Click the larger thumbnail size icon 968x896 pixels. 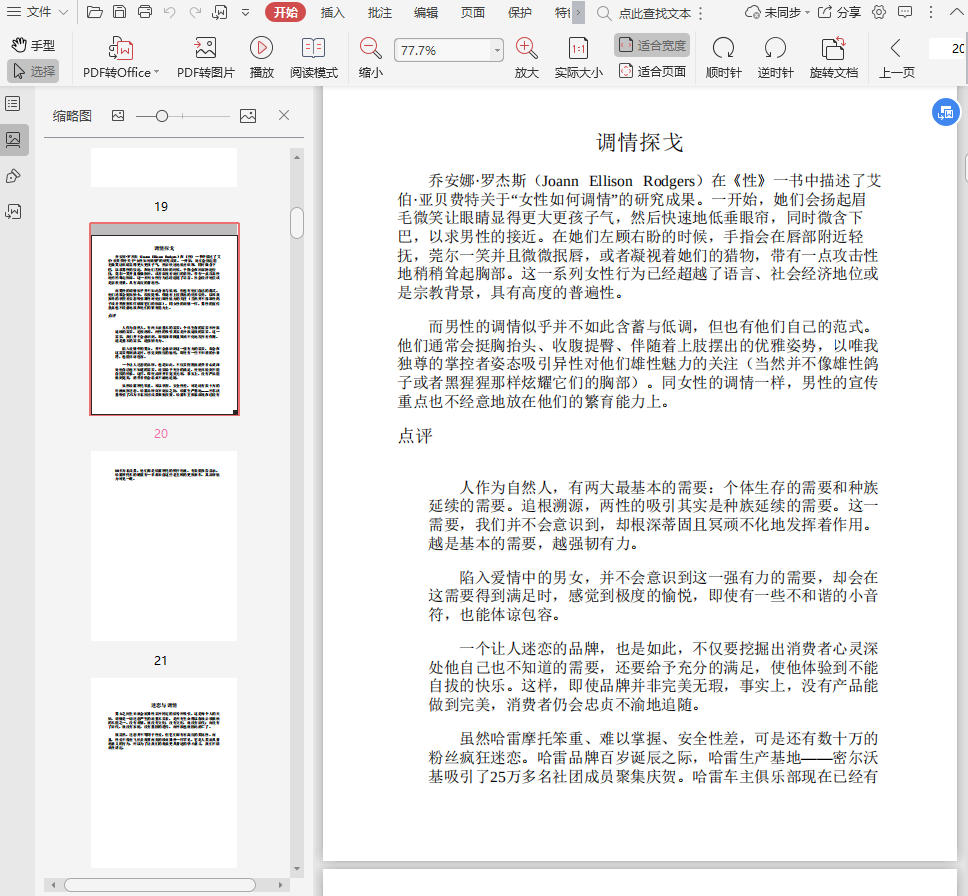(x=248, y=115)
